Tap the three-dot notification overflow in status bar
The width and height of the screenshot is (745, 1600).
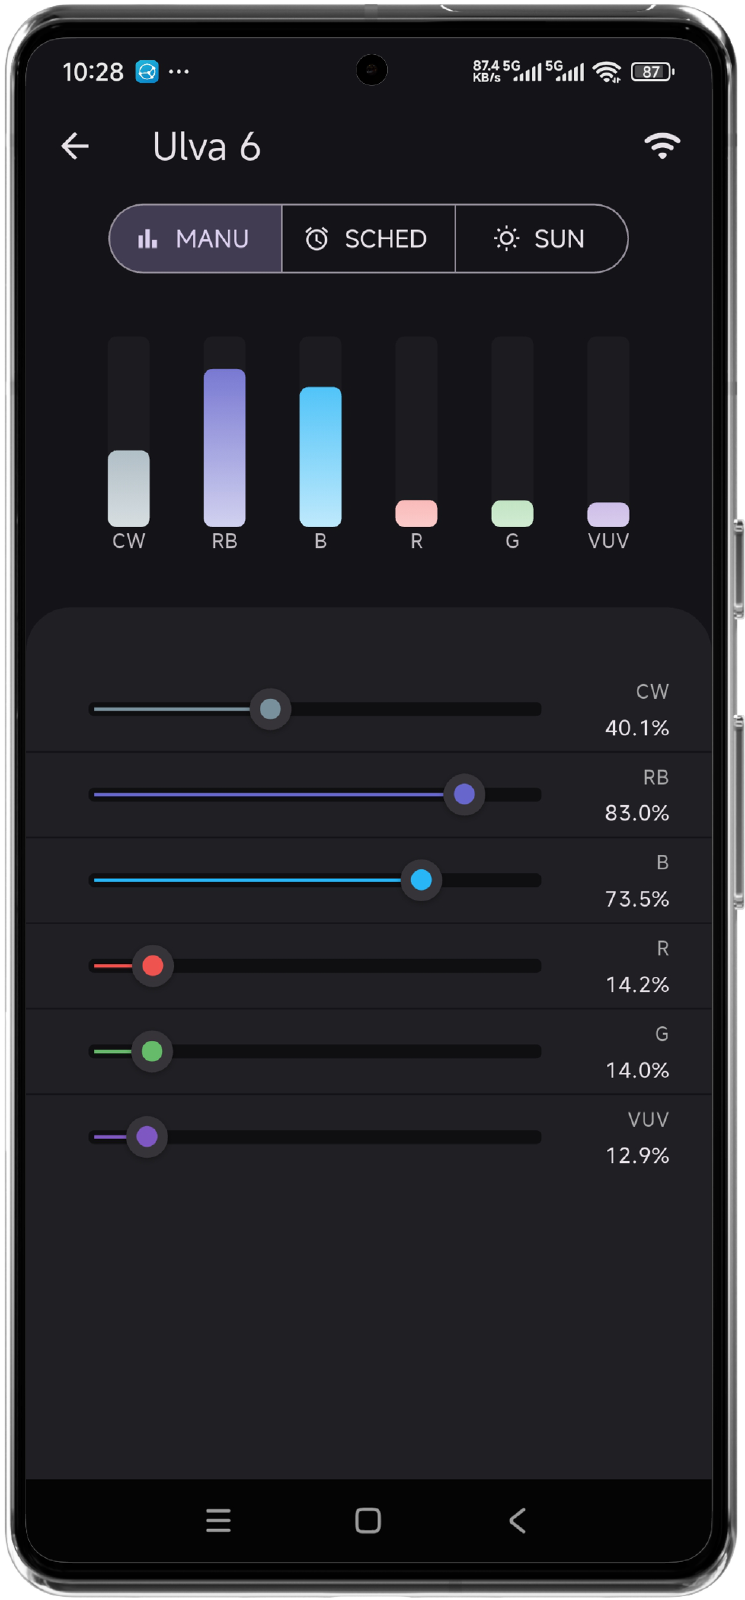coord(179,72)
